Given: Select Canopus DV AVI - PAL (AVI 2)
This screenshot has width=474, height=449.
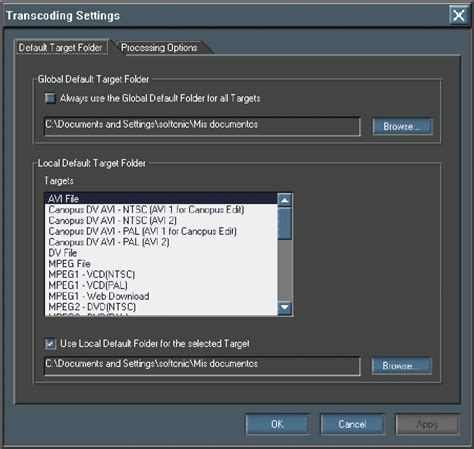Looking at the screenshot, I should pos(161,242).
